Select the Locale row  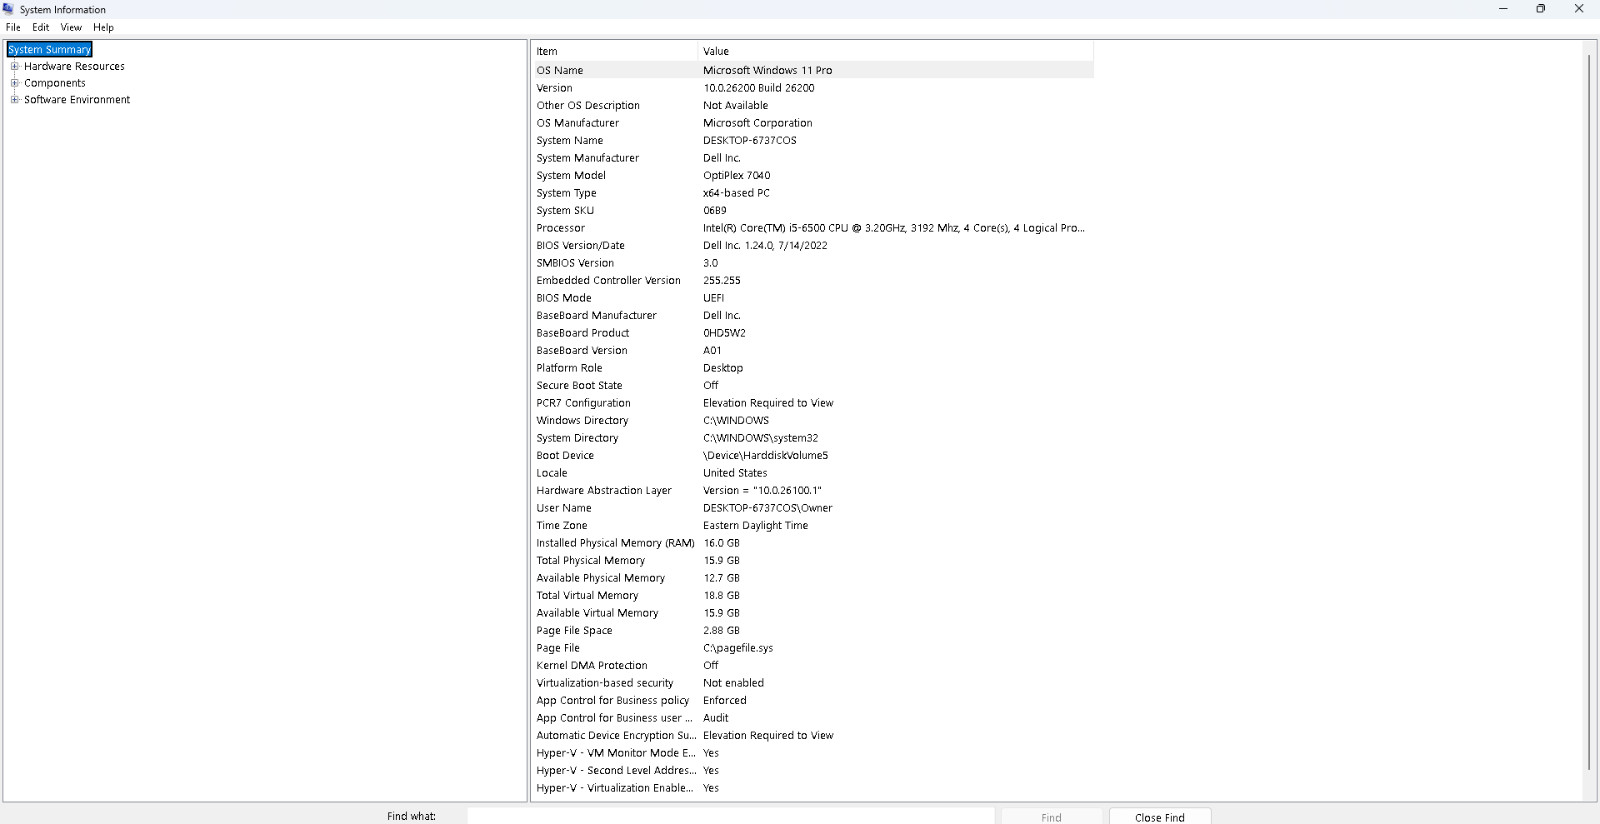coord(813,473)
